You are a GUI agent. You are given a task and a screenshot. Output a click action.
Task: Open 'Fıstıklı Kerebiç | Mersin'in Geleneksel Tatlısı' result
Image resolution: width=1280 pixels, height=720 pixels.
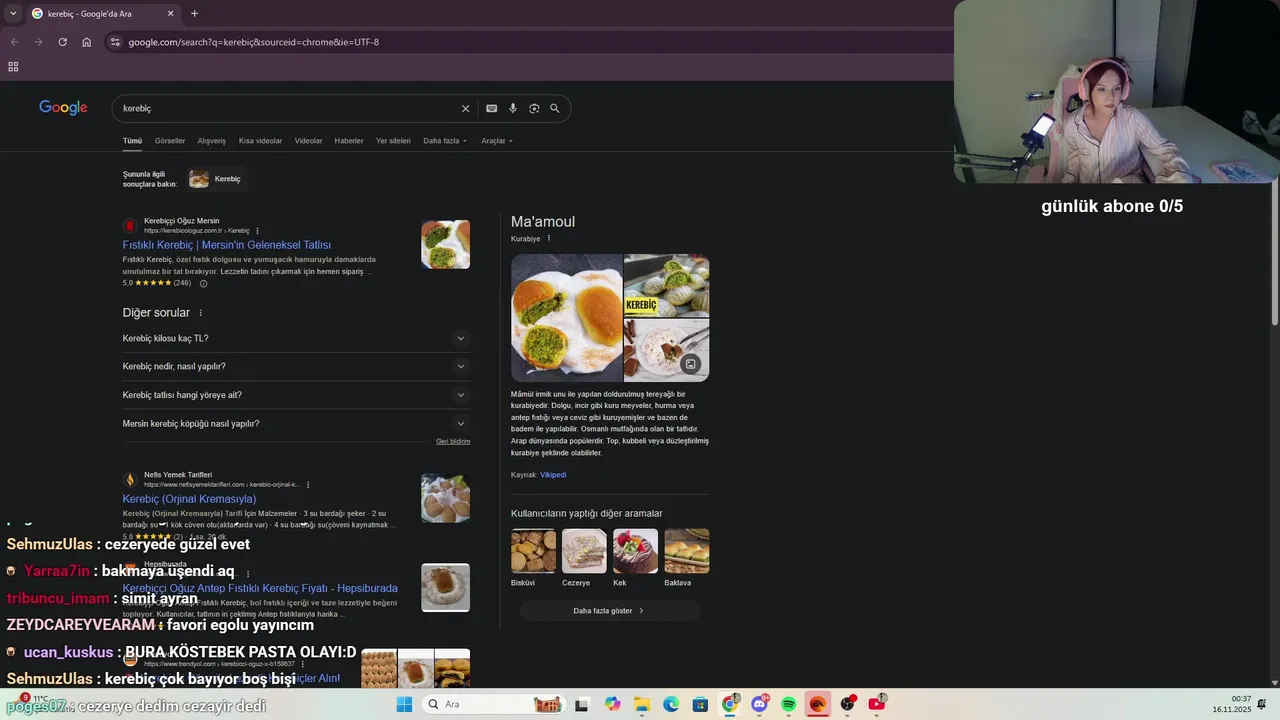(x=227, y=245)
